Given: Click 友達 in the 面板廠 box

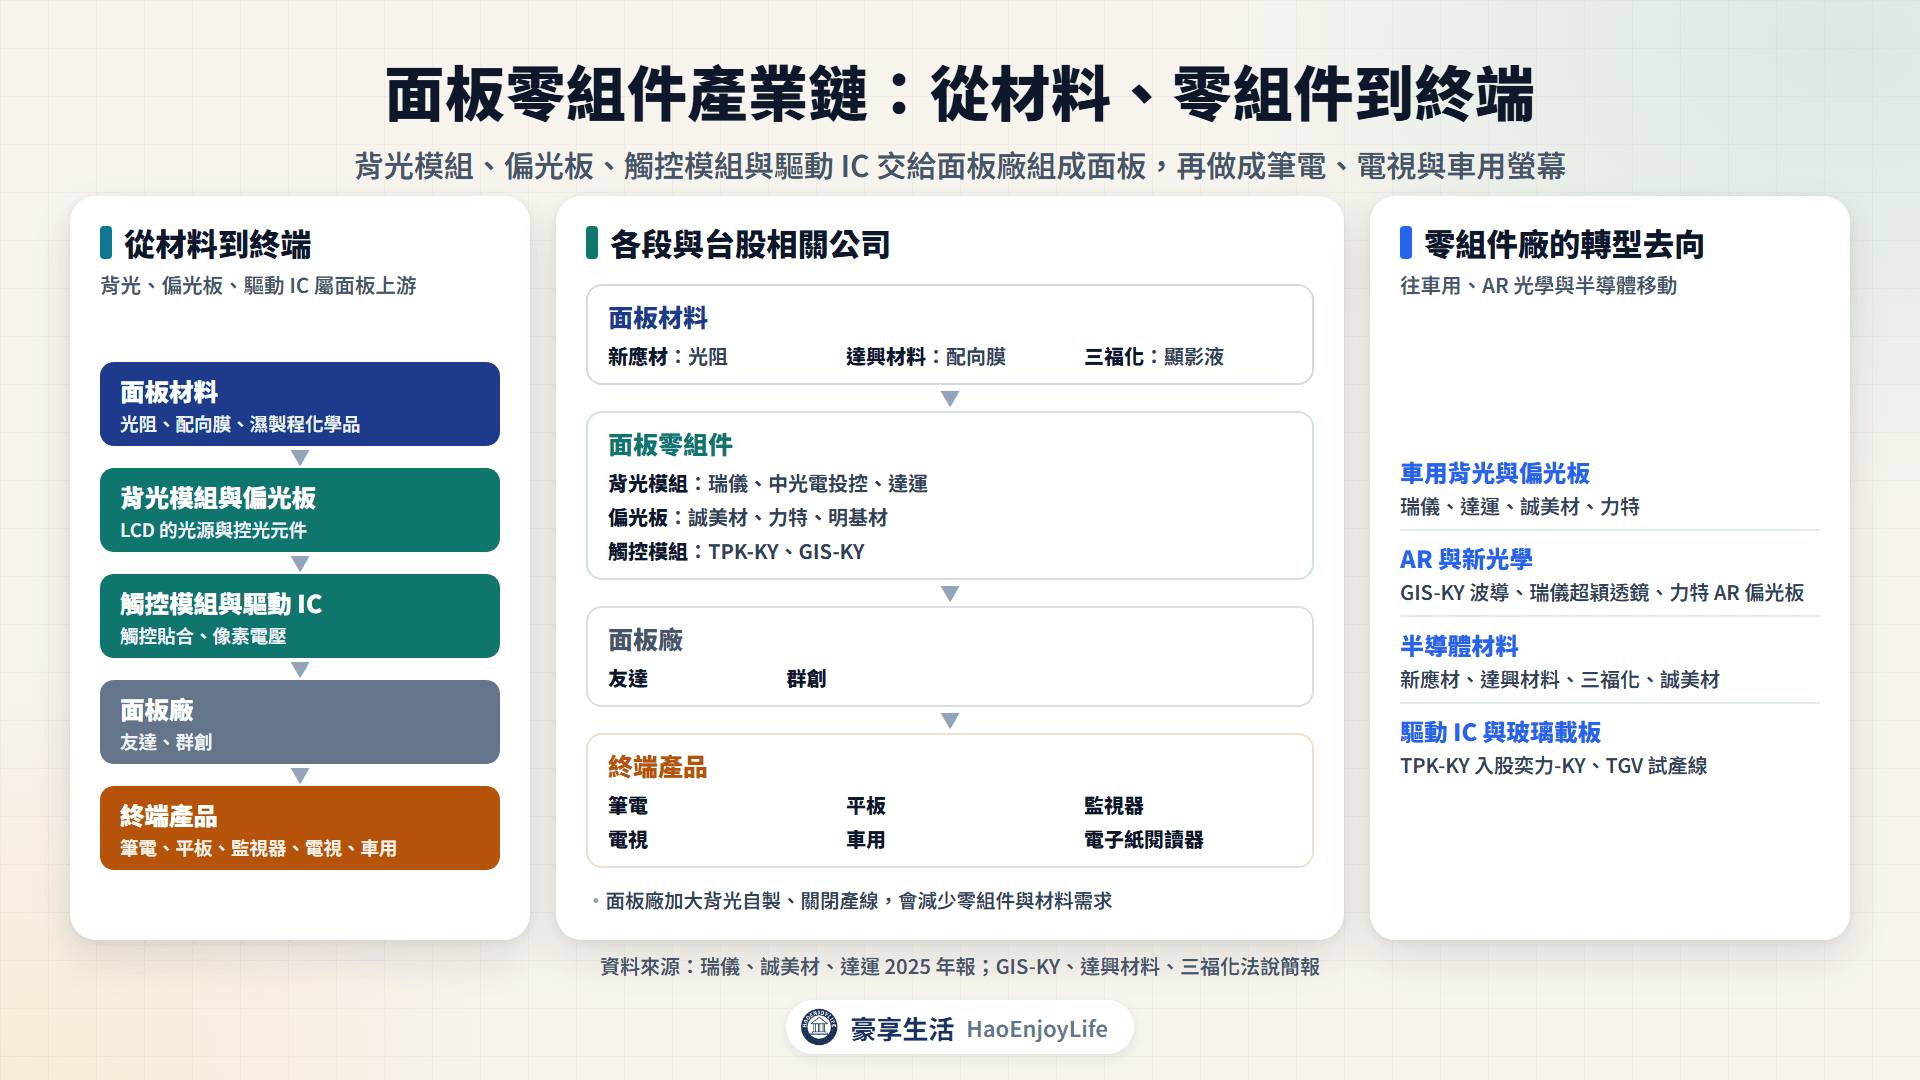Looking at the screenshot, I should (628, 679).
